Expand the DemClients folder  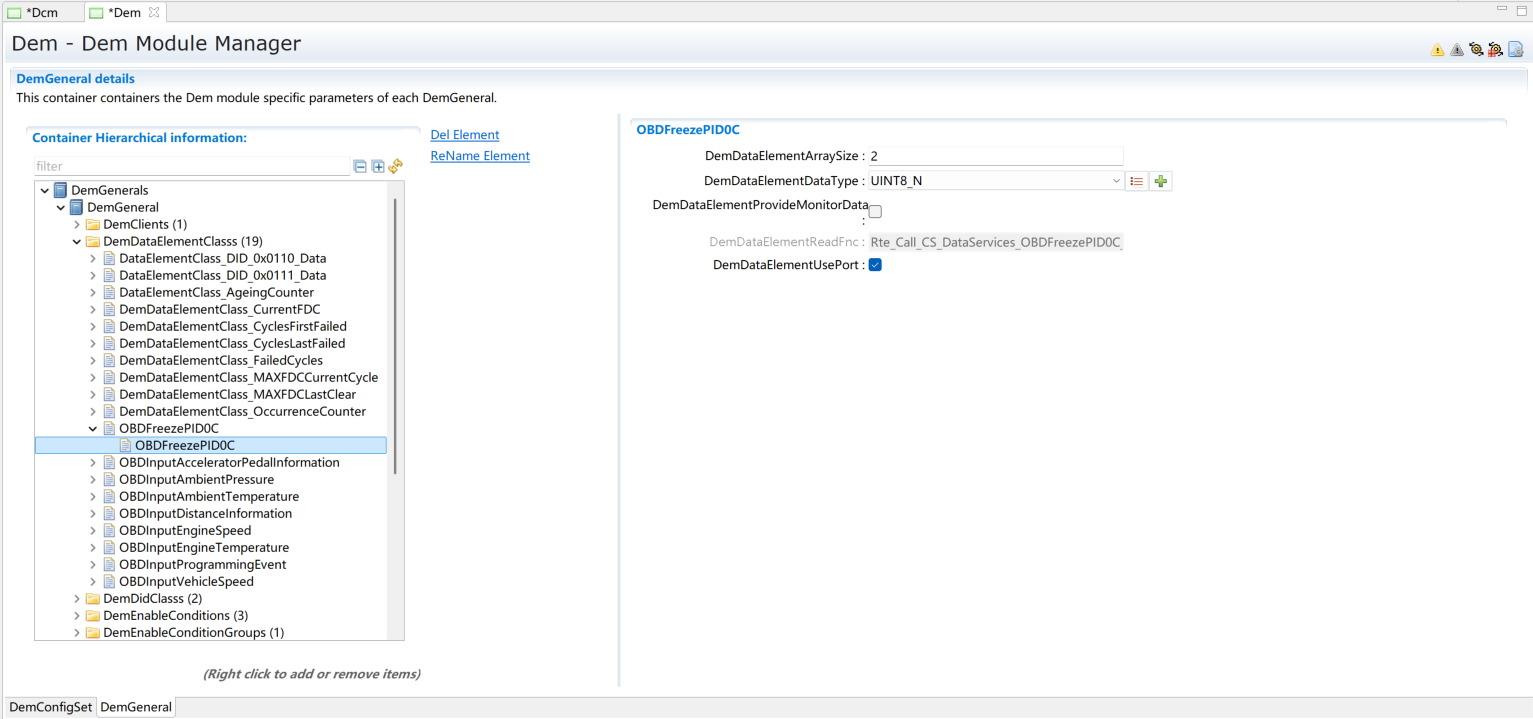coord(77,224)
